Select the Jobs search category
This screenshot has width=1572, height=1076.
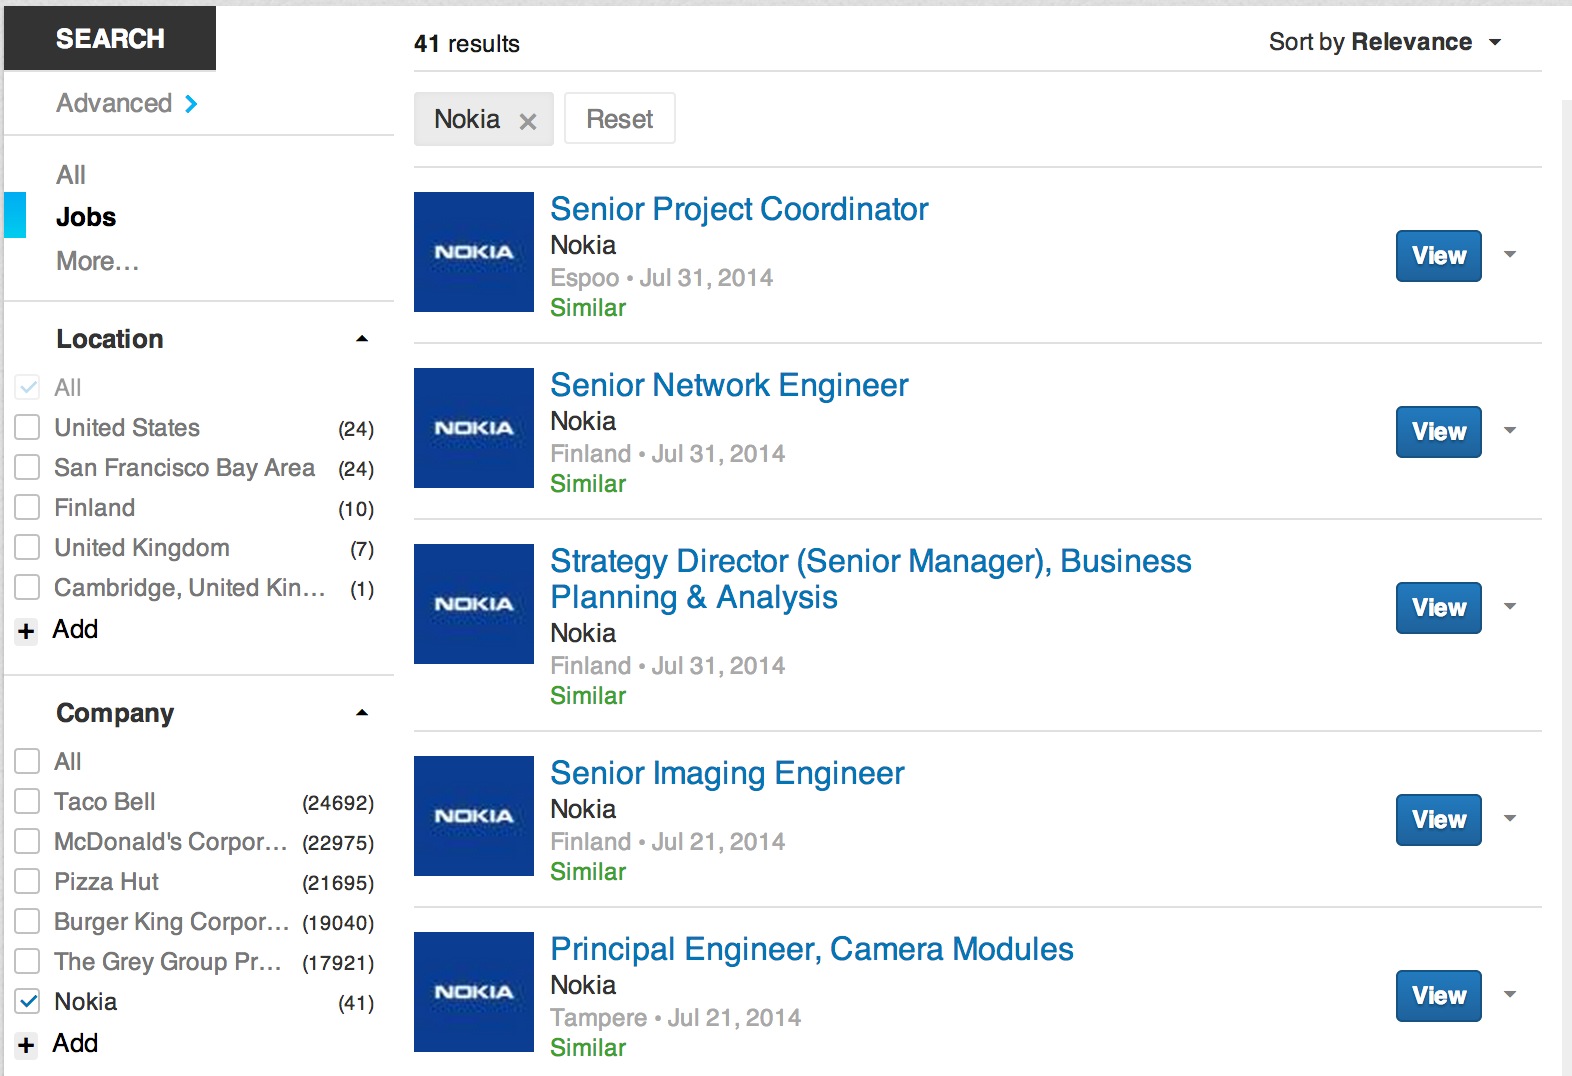(x=86, y=217)
